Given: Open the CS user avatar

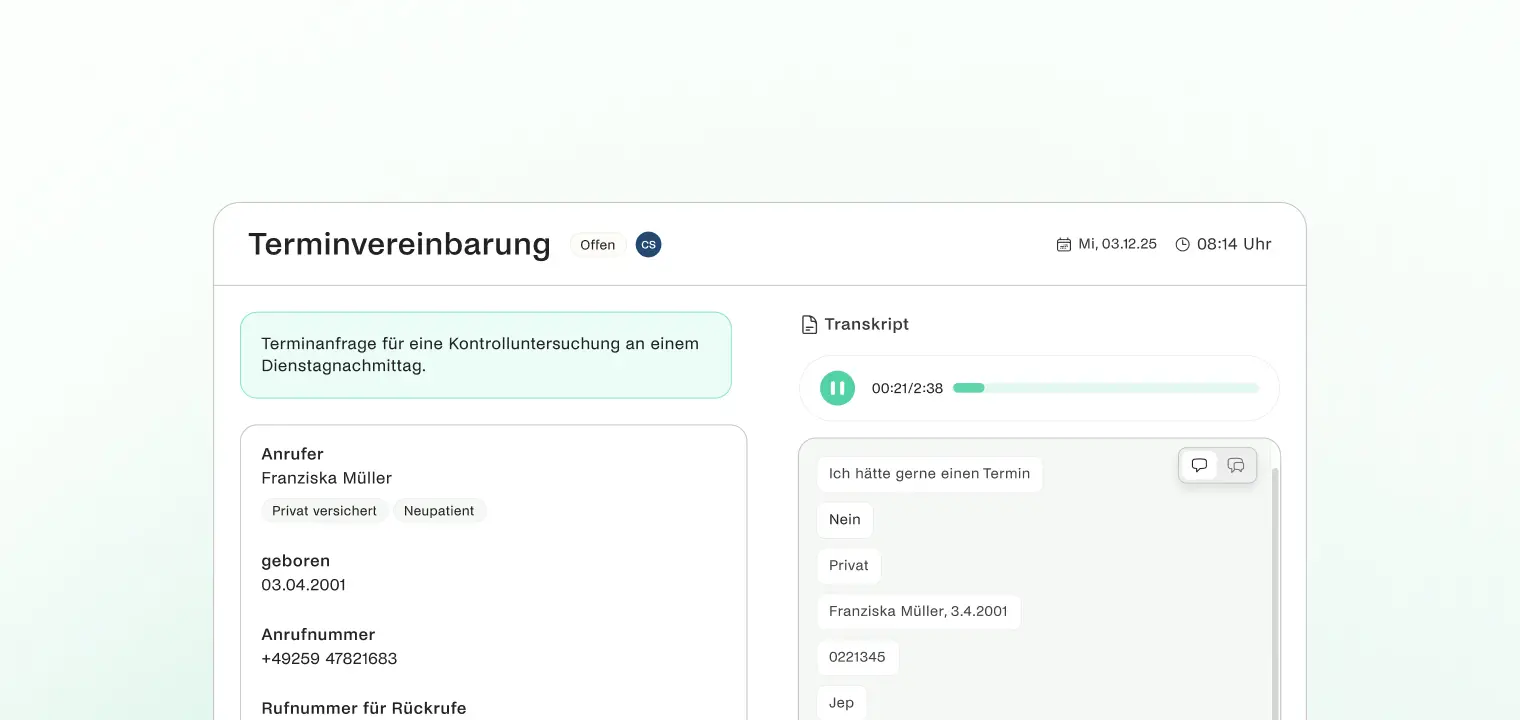Looking at the screenshot, I should 648,244.
